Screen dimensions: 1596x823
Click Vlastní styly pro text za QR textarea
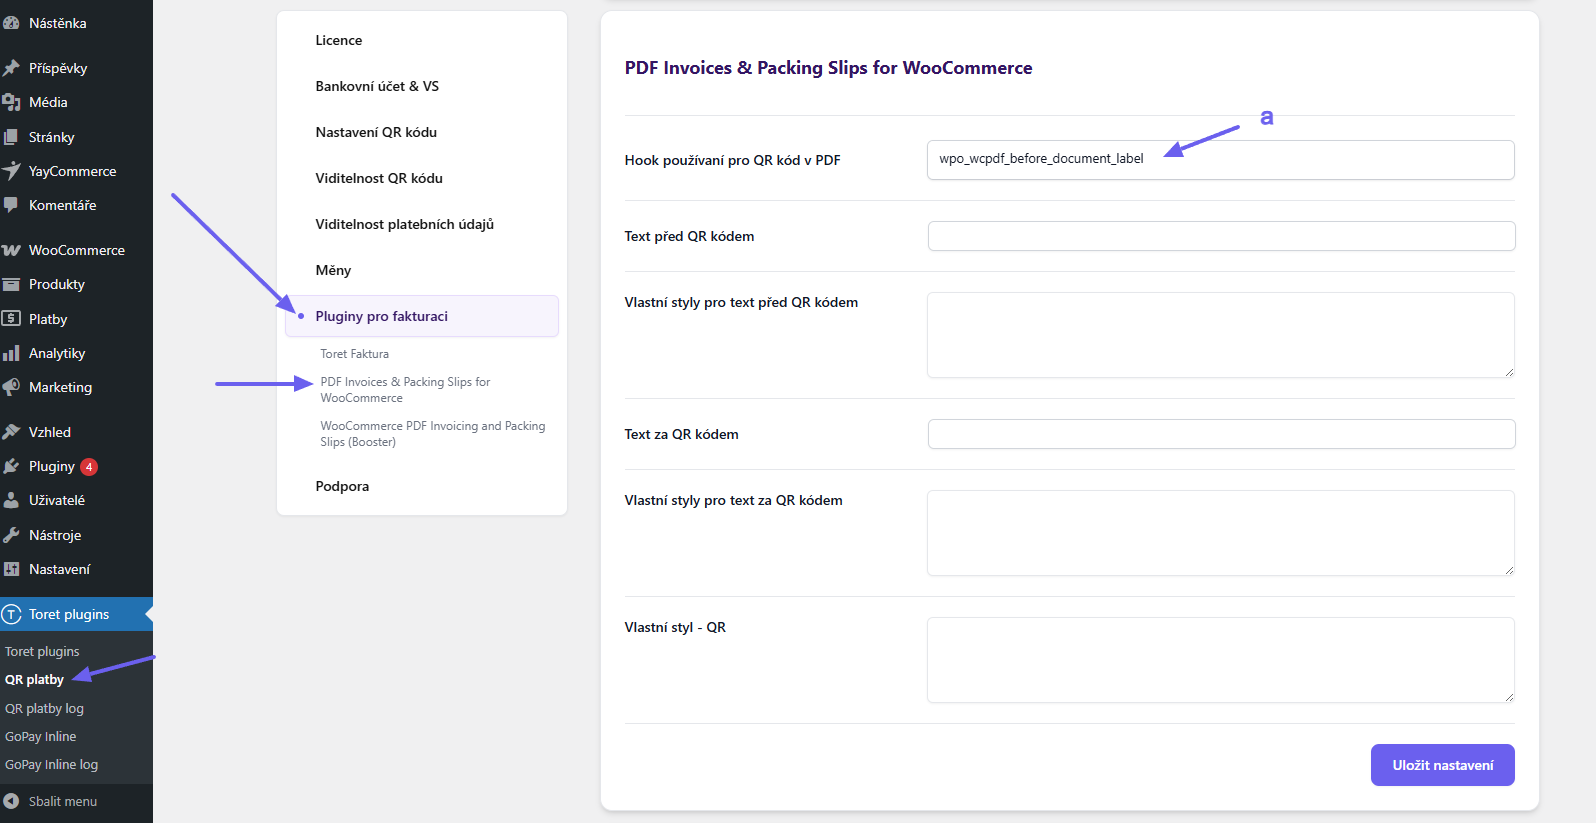[x=1220, y=533]
